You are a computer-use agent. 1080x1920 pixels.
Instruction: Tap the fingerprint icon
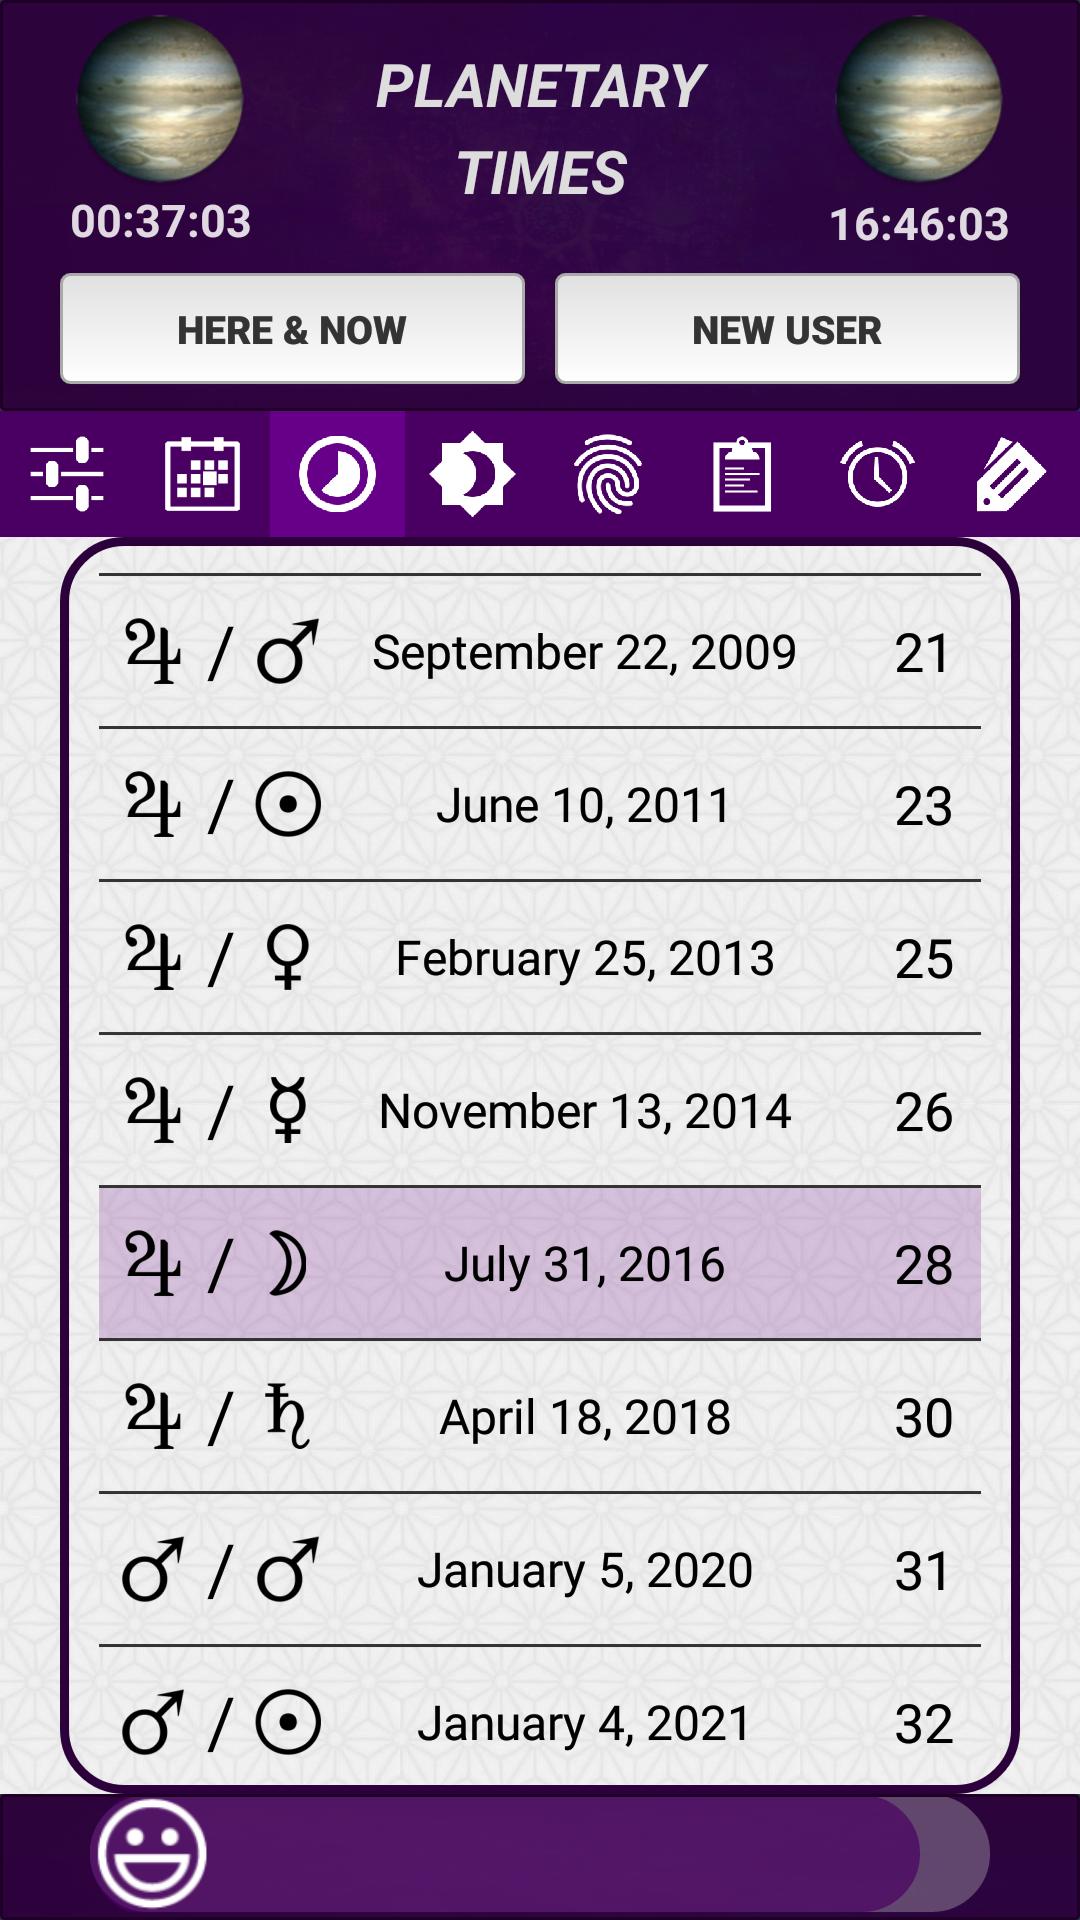coord(607,474)
